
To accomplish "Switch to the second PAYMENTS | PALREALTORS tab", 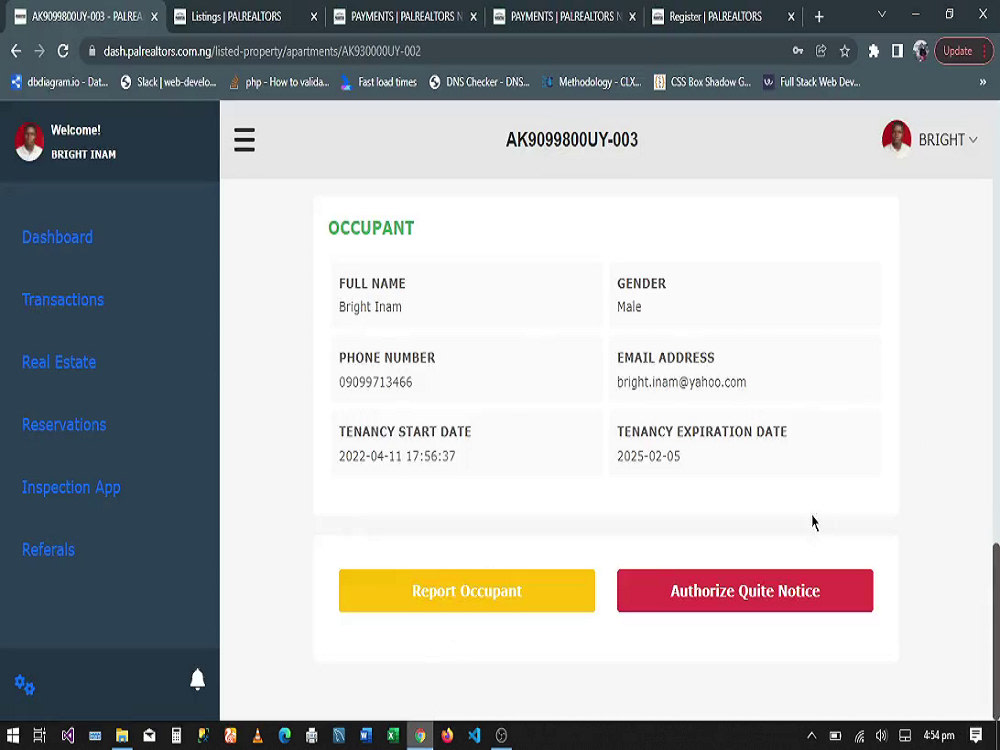I will (566, 17).
